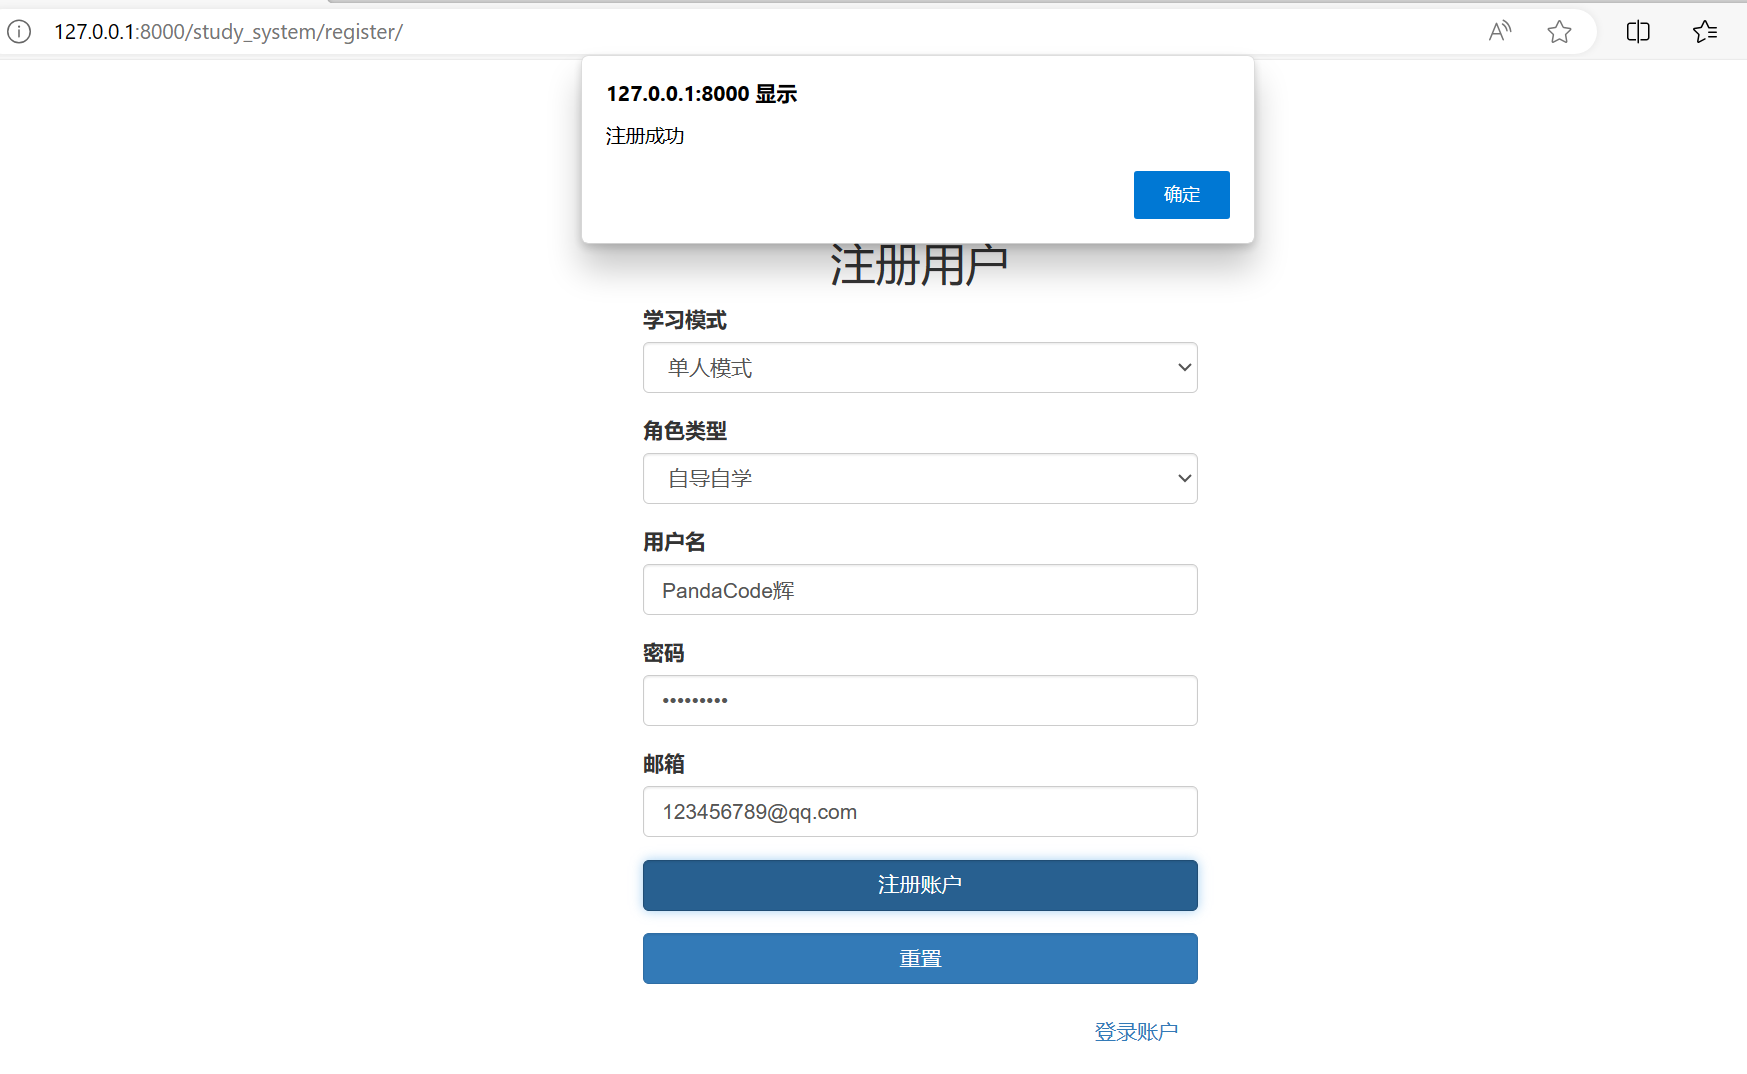Click the 用户名 input field
The height and width of the screenshot is (1074, 1747).
pos(920,590)
